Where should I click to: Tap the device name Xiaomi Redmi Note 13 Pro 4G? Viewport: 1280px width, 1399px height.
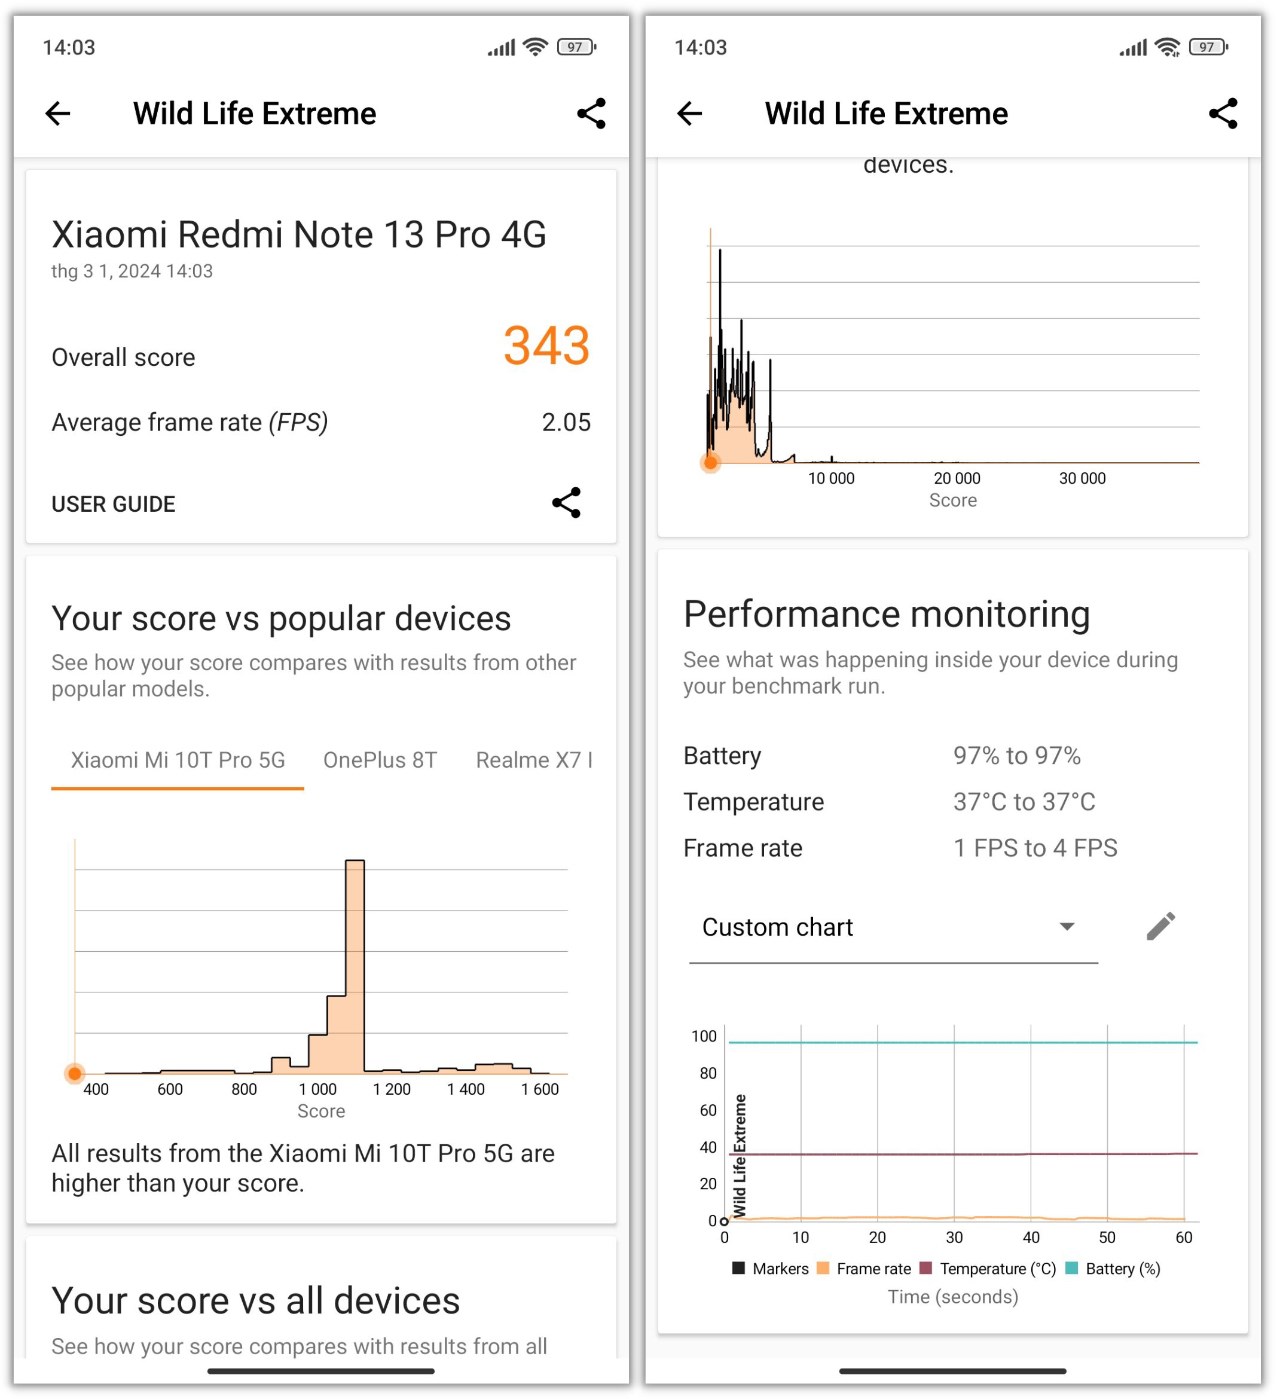pyautogui.click(x=299, y=235)
